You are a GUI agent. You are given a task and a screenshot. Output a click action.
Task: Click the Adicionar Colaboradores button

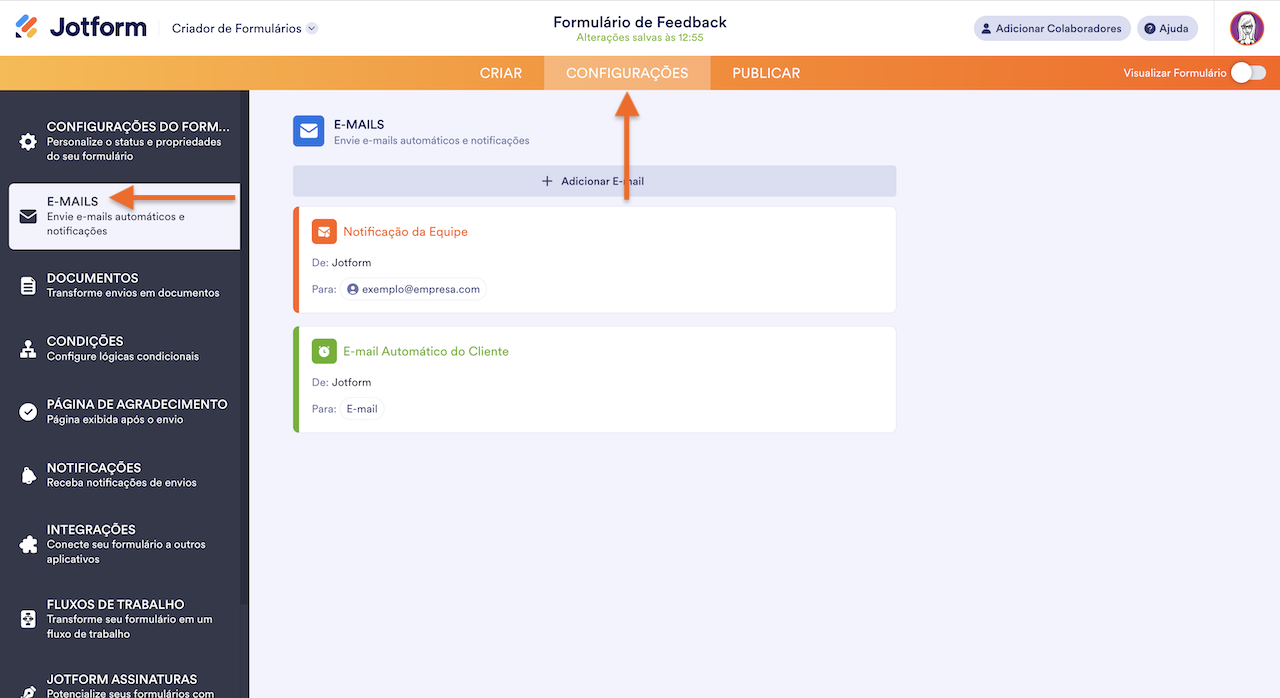[1052, 28]
